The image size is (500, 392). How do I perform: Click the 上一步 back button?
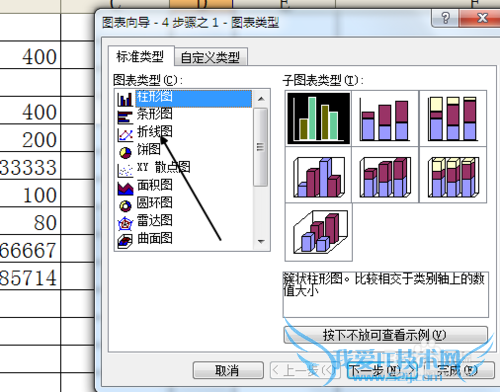click(x=304, y=370)
